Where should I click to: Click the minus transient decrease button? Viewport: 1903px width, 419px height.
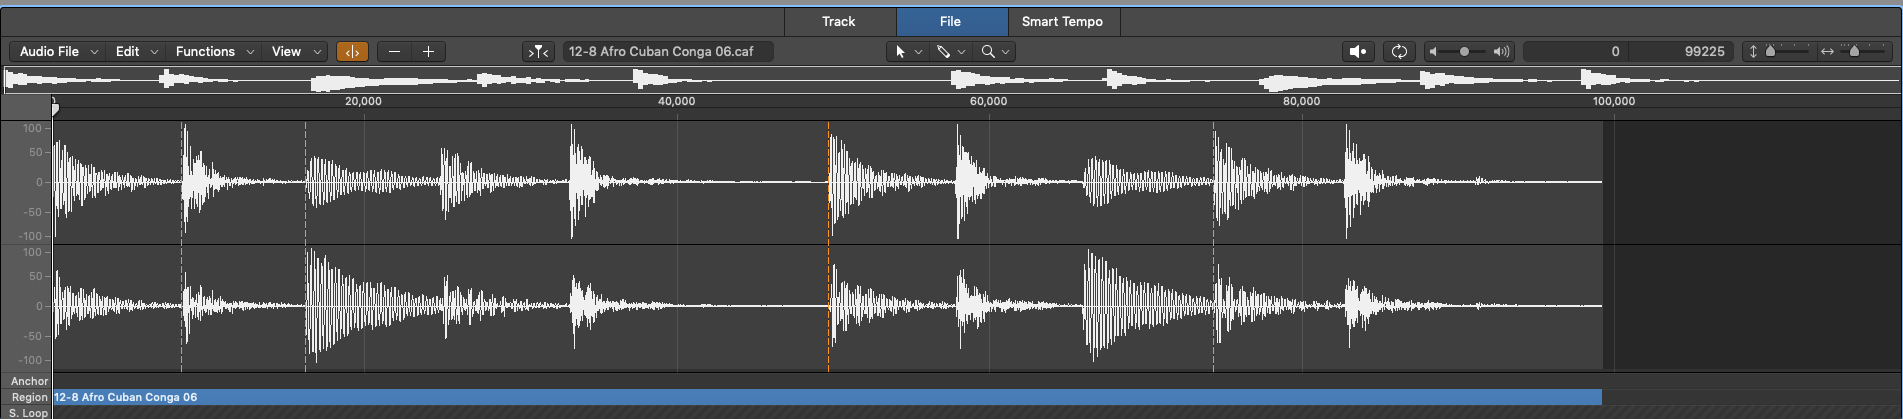(x=395, y=52)
